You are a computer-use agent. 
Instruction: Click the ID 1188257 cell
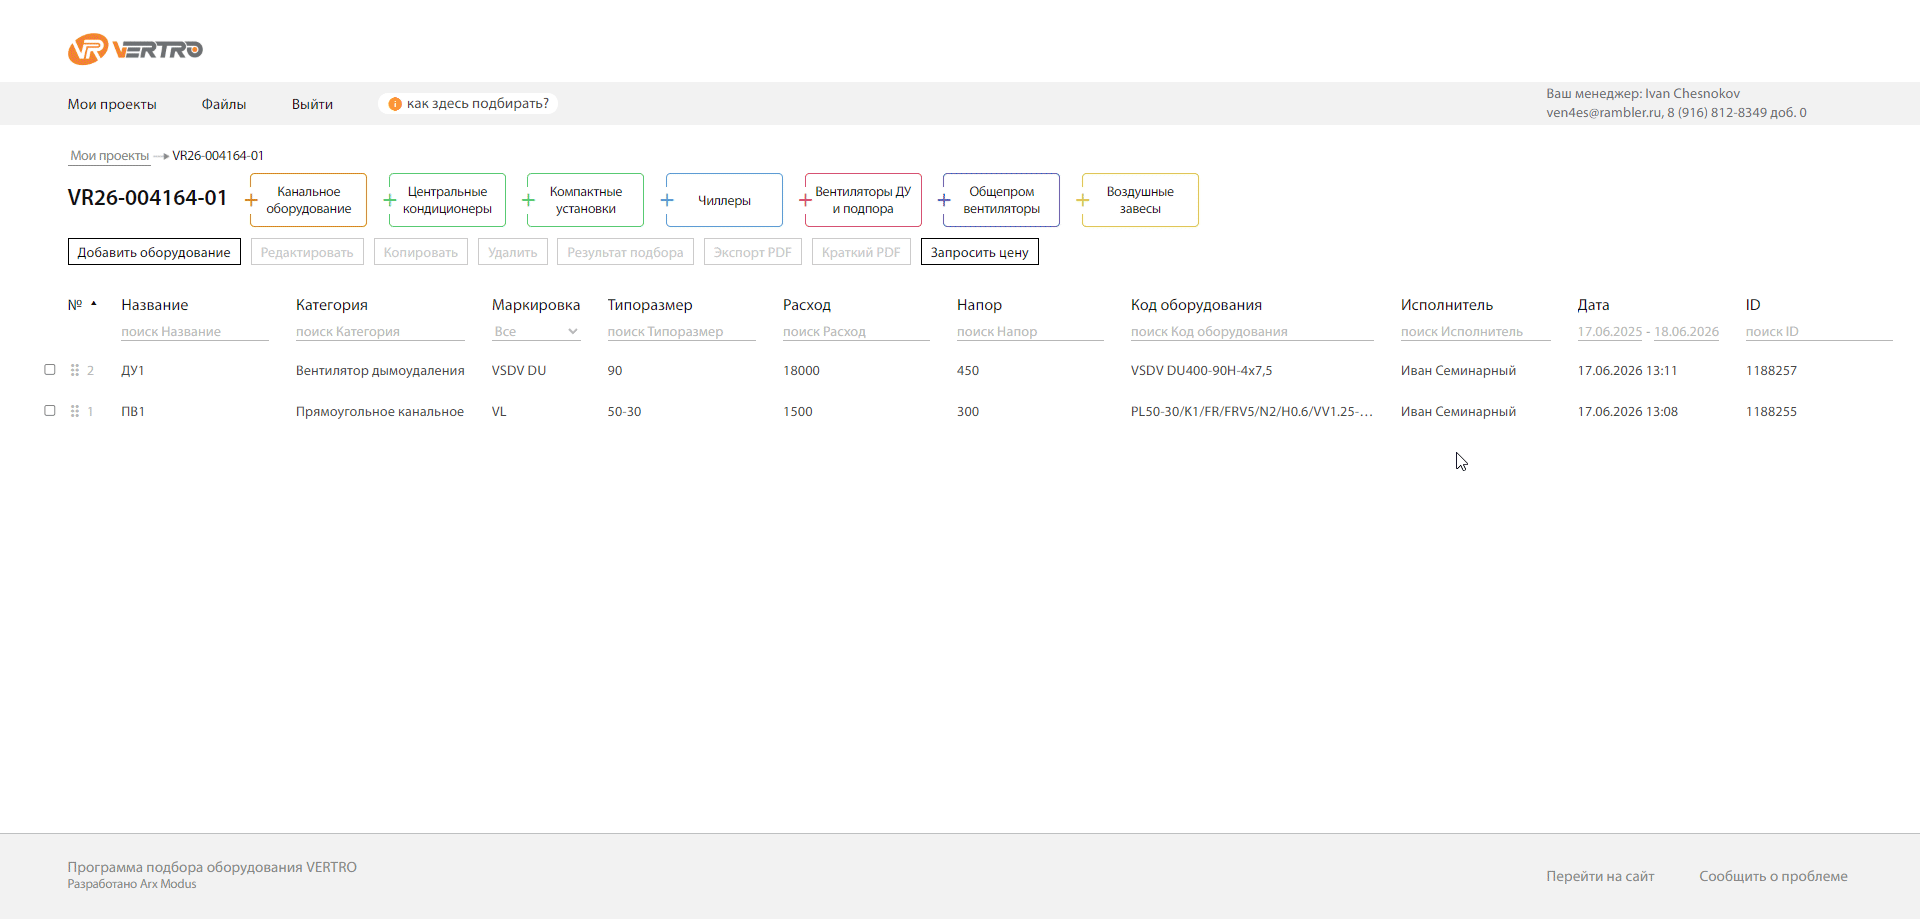1771,371
